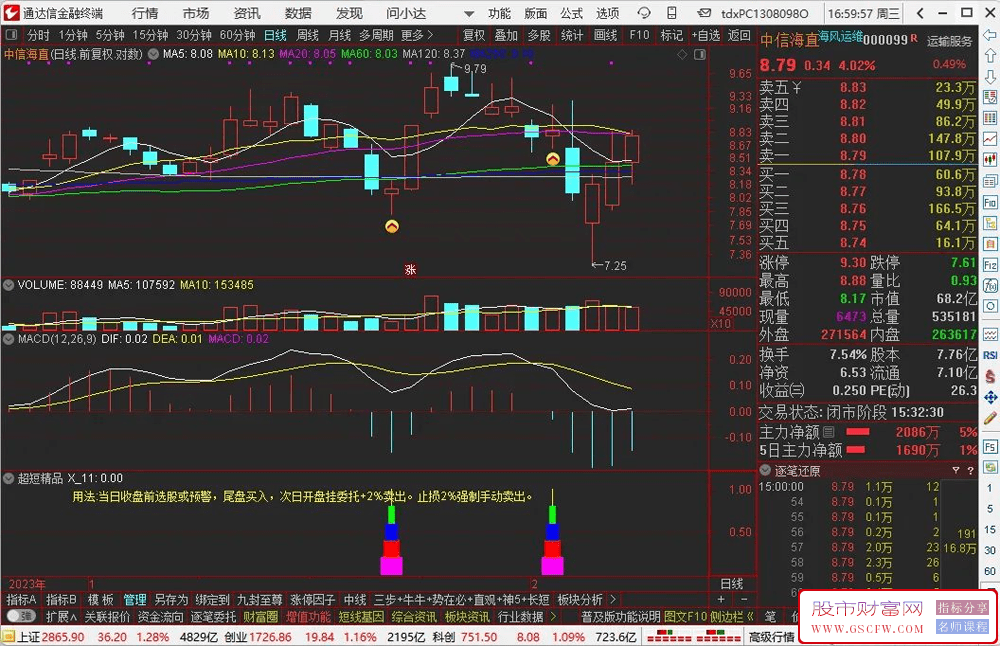The height and width of the screenshot is (646, 1000).
Task: Open the dropdown arrow after 问小达
Action: 469,13
